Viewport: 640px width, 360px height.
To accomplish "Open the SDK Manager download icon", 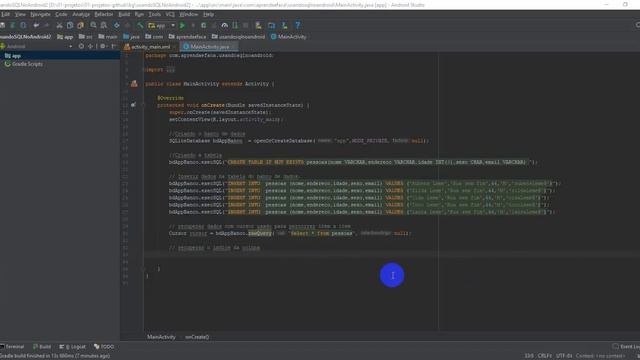I will pos(284,25).
